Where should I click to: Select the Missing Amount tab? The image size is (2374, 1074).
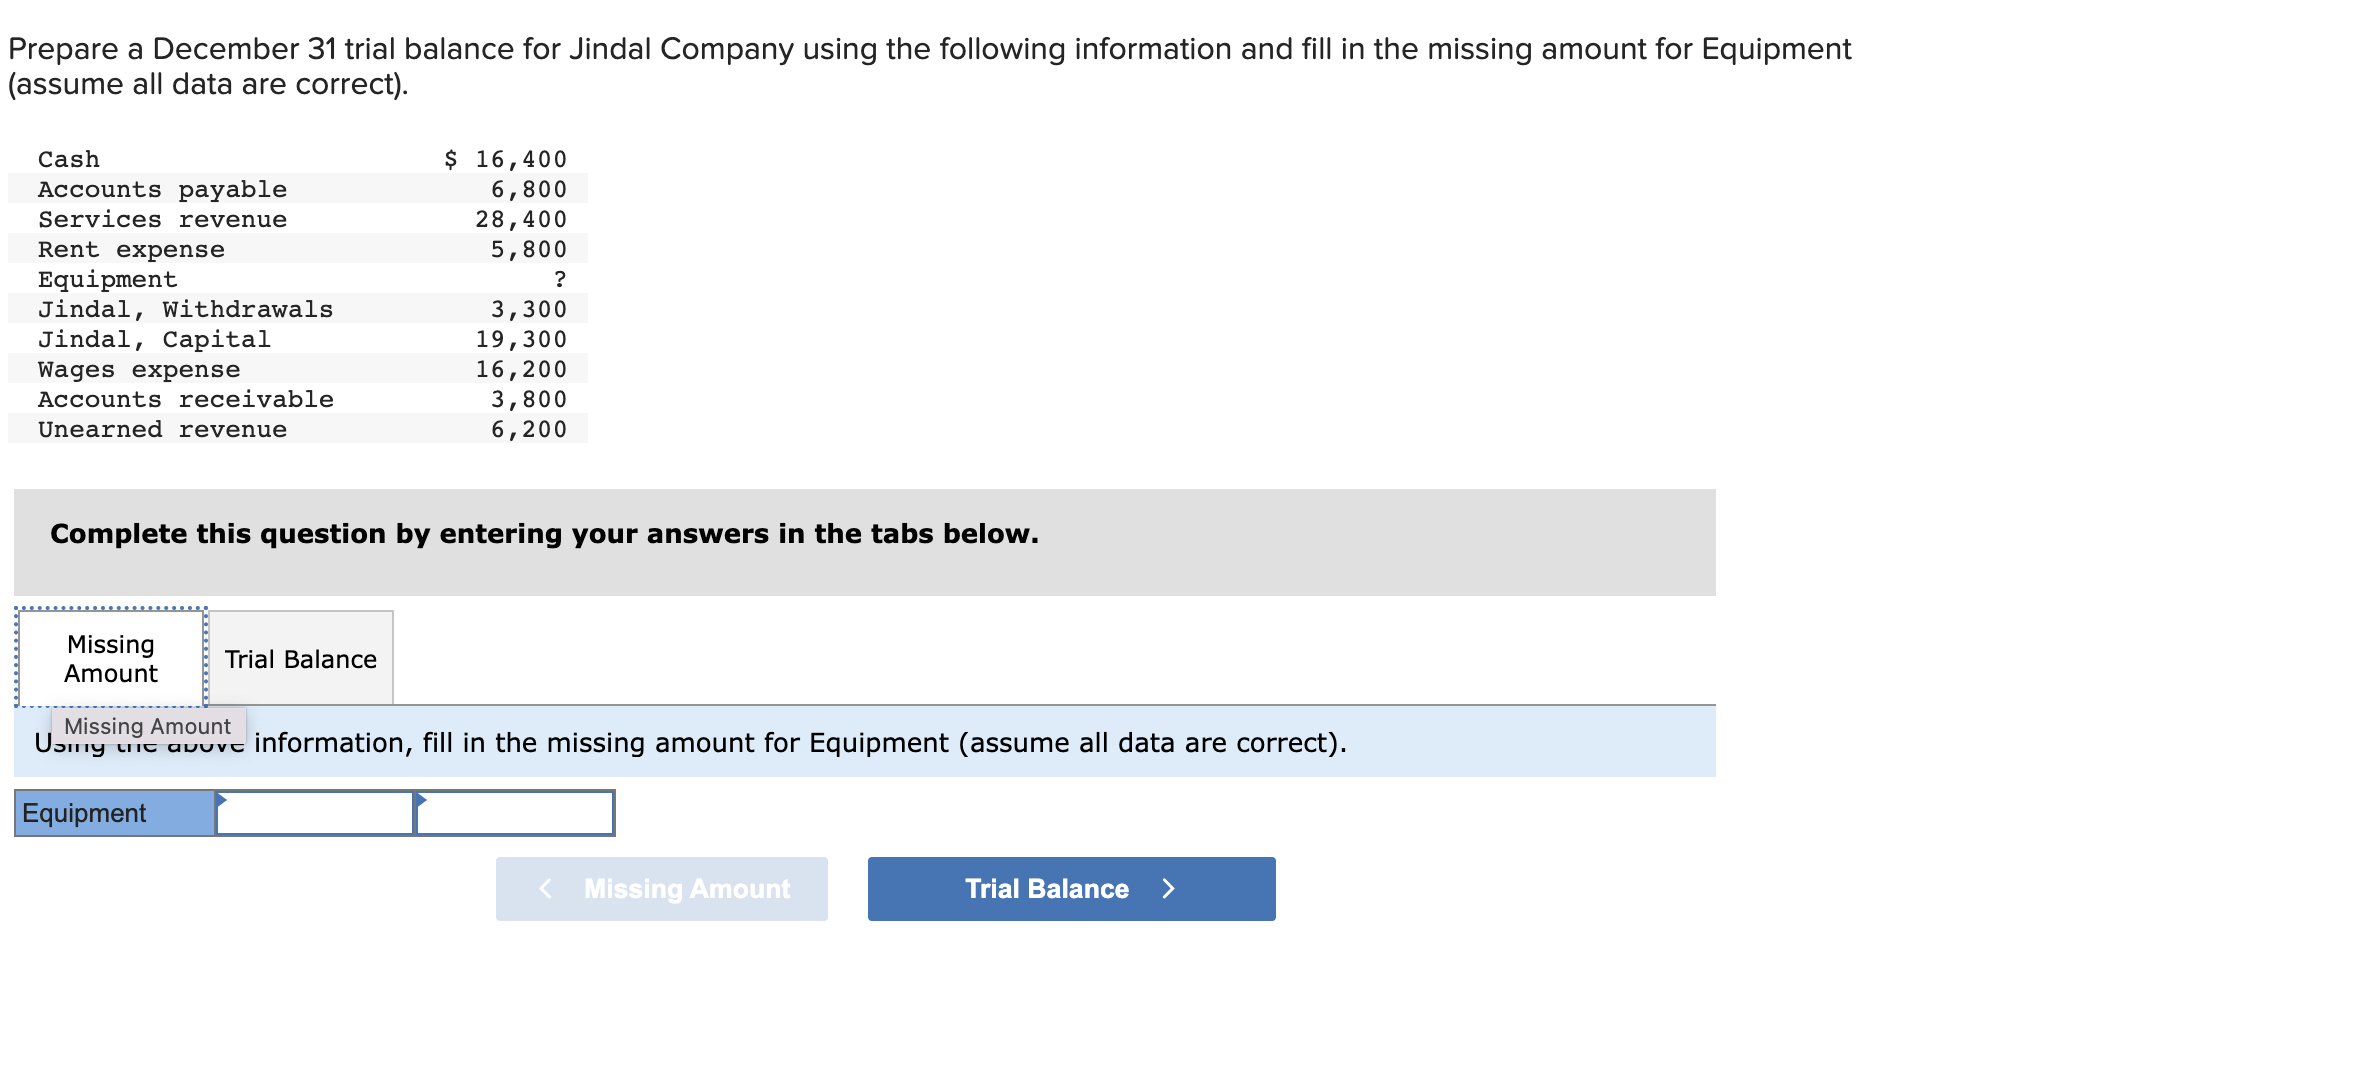click(110, 658)
